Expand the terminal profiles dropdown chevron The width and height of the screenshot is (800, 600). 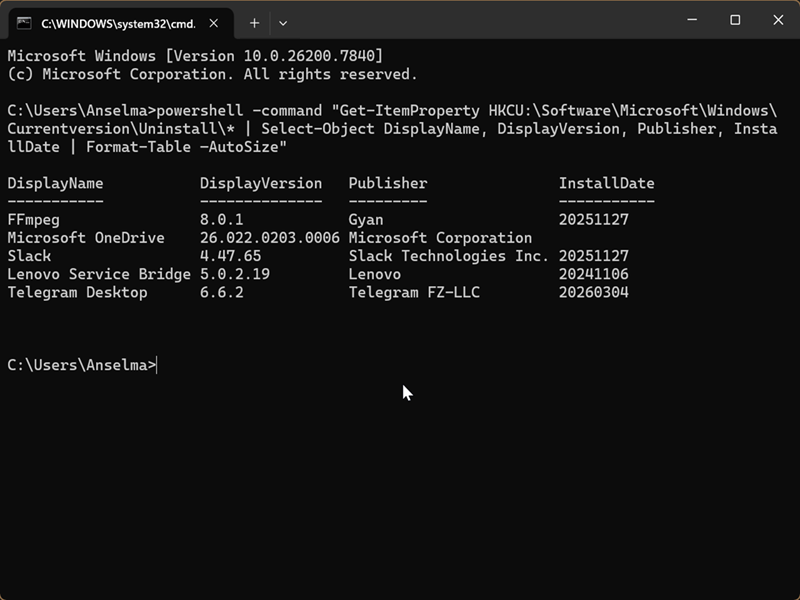283,22
